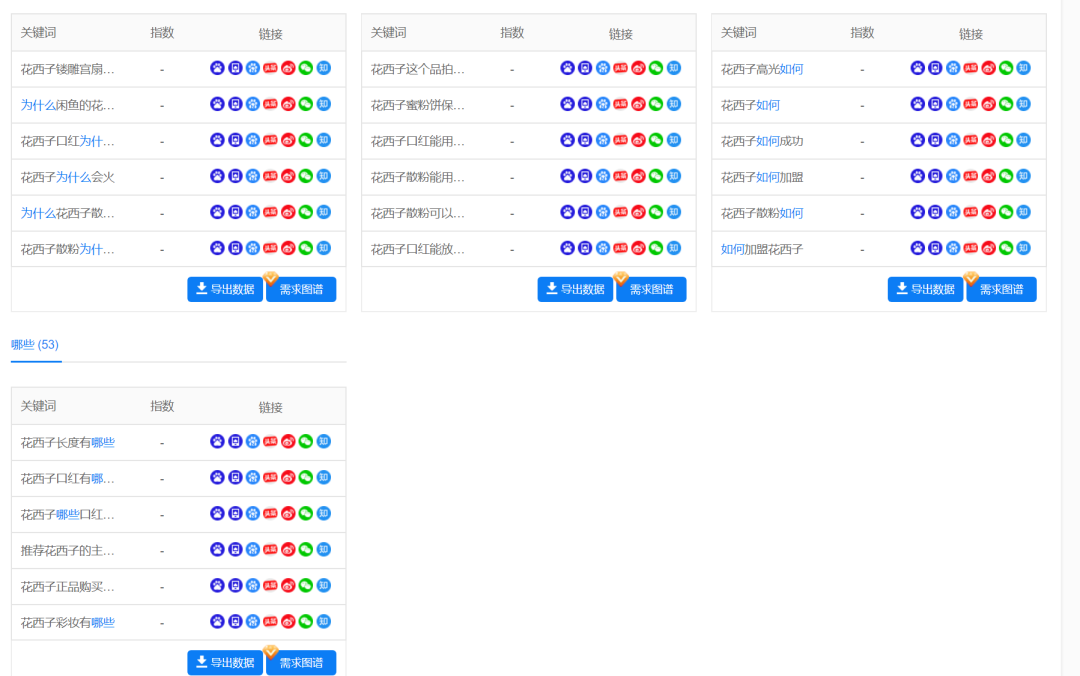The image size is (1080, 676).
Task: Open Weibo icon for 为什么花西子散… row
Action: click(288, 212)
